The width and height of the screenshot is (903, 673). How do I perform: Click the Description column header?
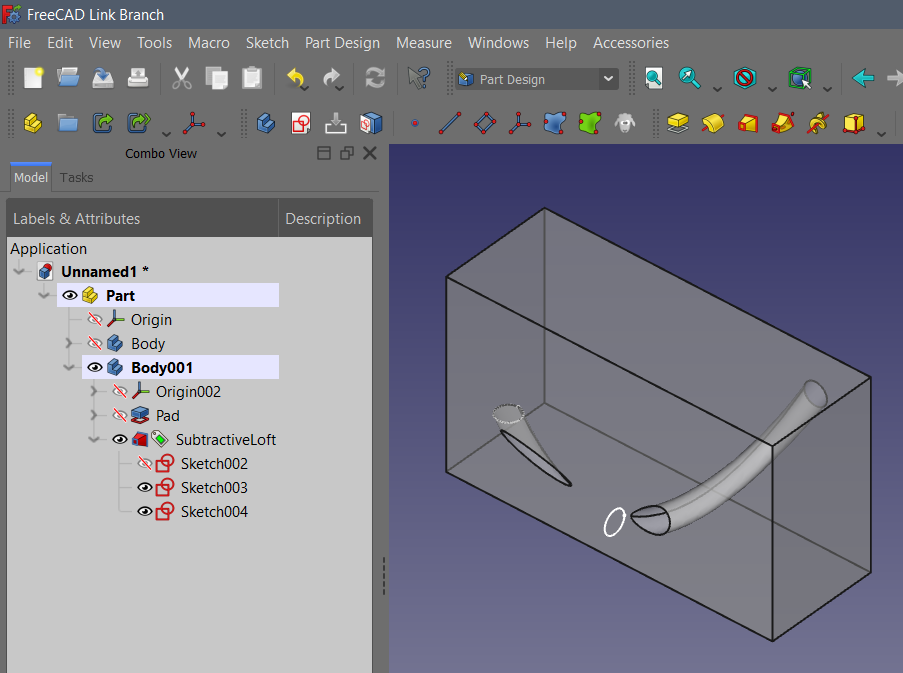click(323, 218)
